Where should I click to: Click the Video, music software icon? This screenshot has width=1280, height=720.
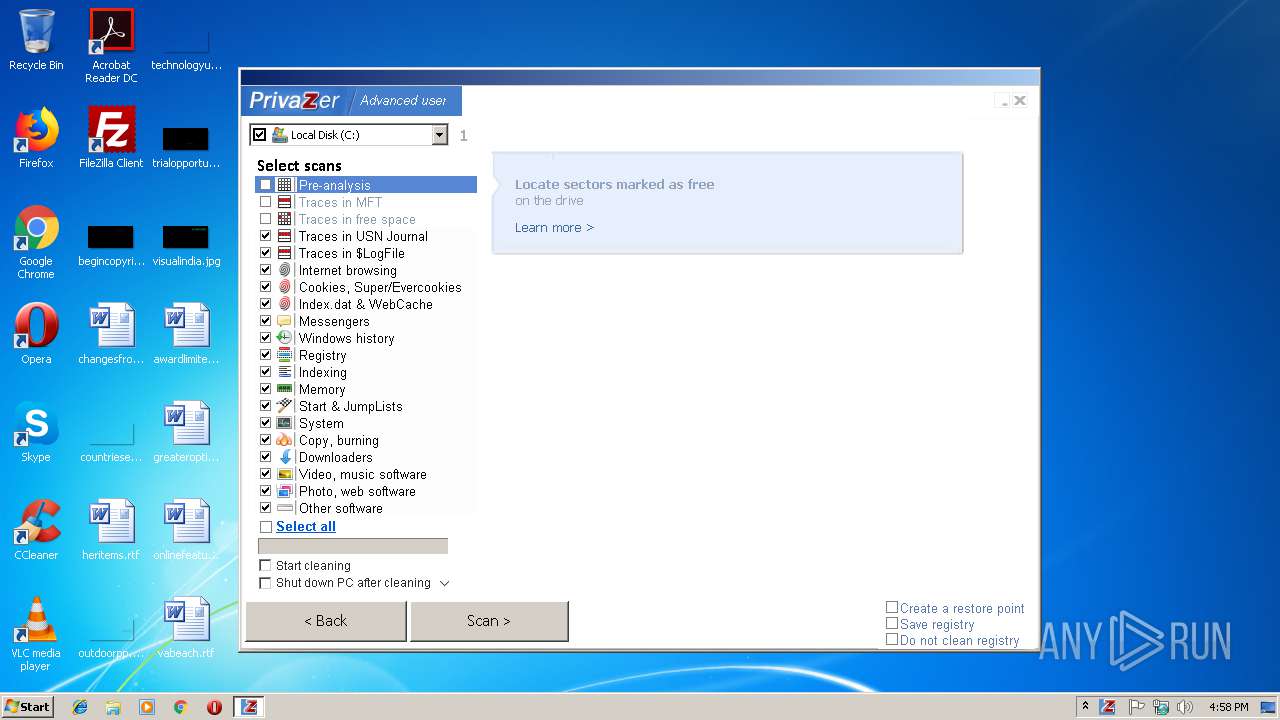tap(285, 474)
